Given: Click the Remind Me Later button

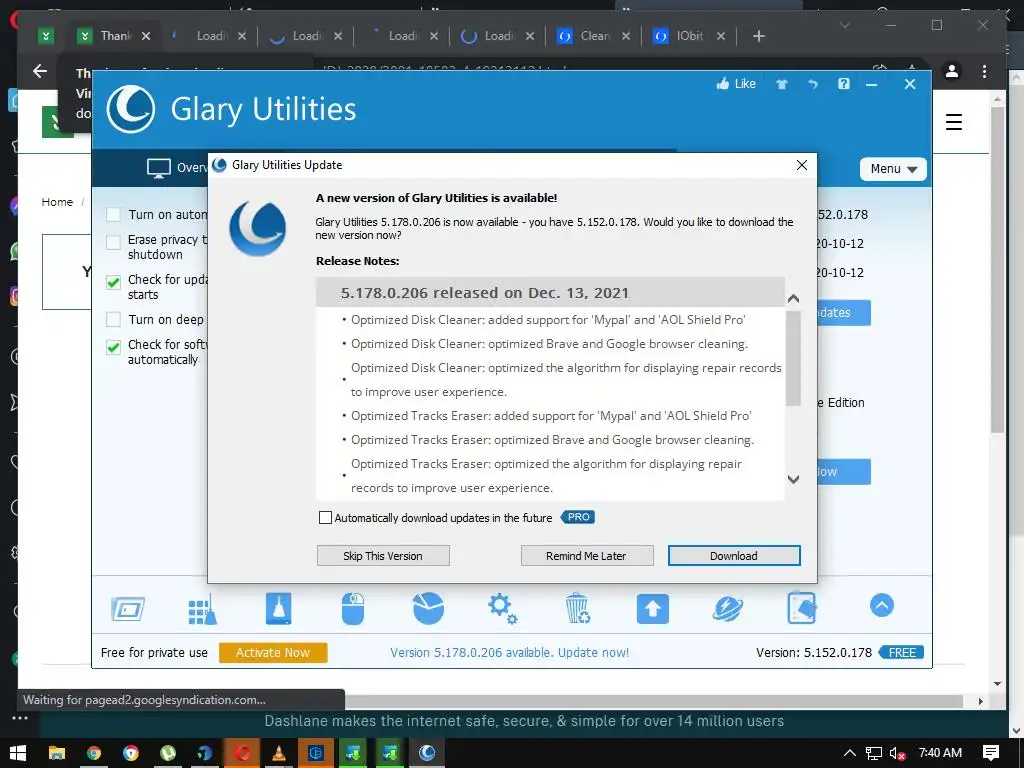Looking at the screenshot, I should click(x=586, y=556).
